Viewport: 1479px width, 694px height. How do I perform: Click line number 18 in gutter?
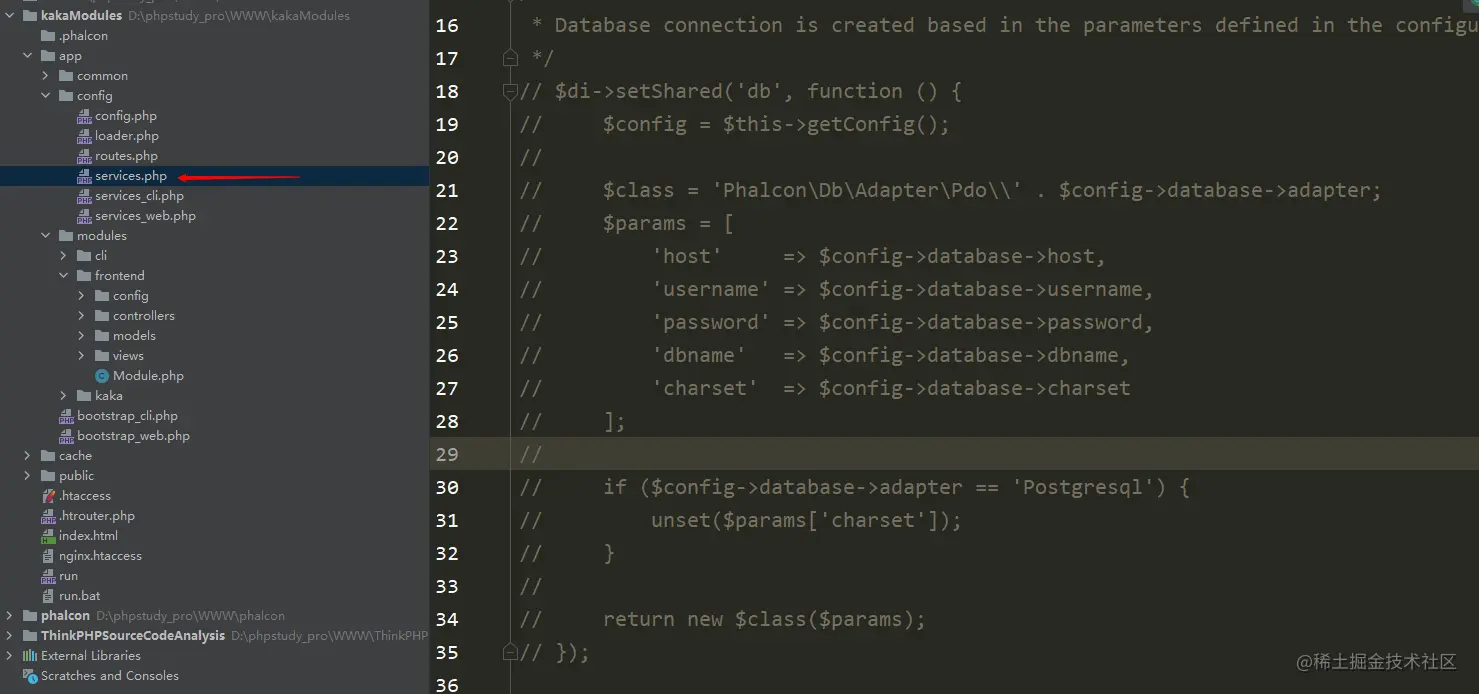tap(447, 91)
